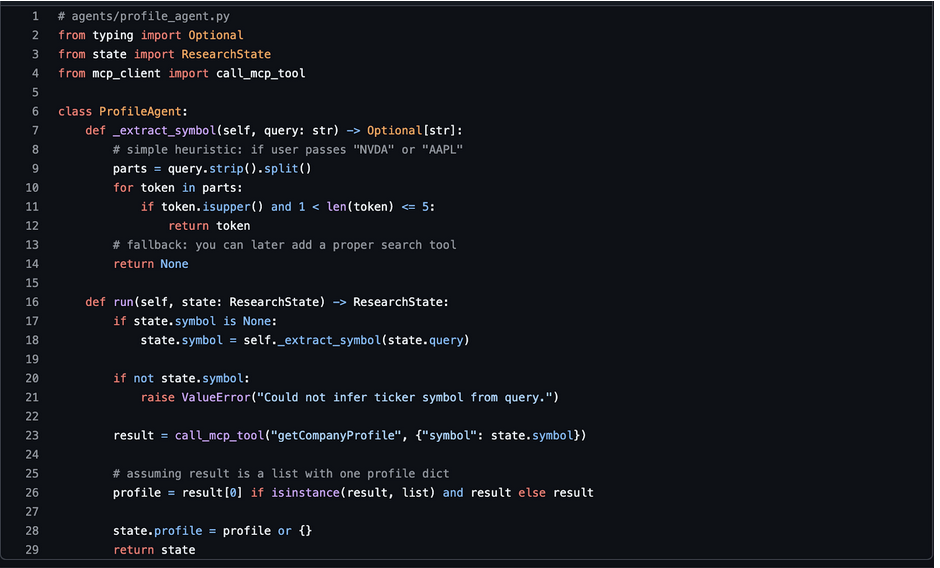Screen dimensions: 940x568
Task: Place cursor on the ValueError exception name
Action: coord(215,397)
